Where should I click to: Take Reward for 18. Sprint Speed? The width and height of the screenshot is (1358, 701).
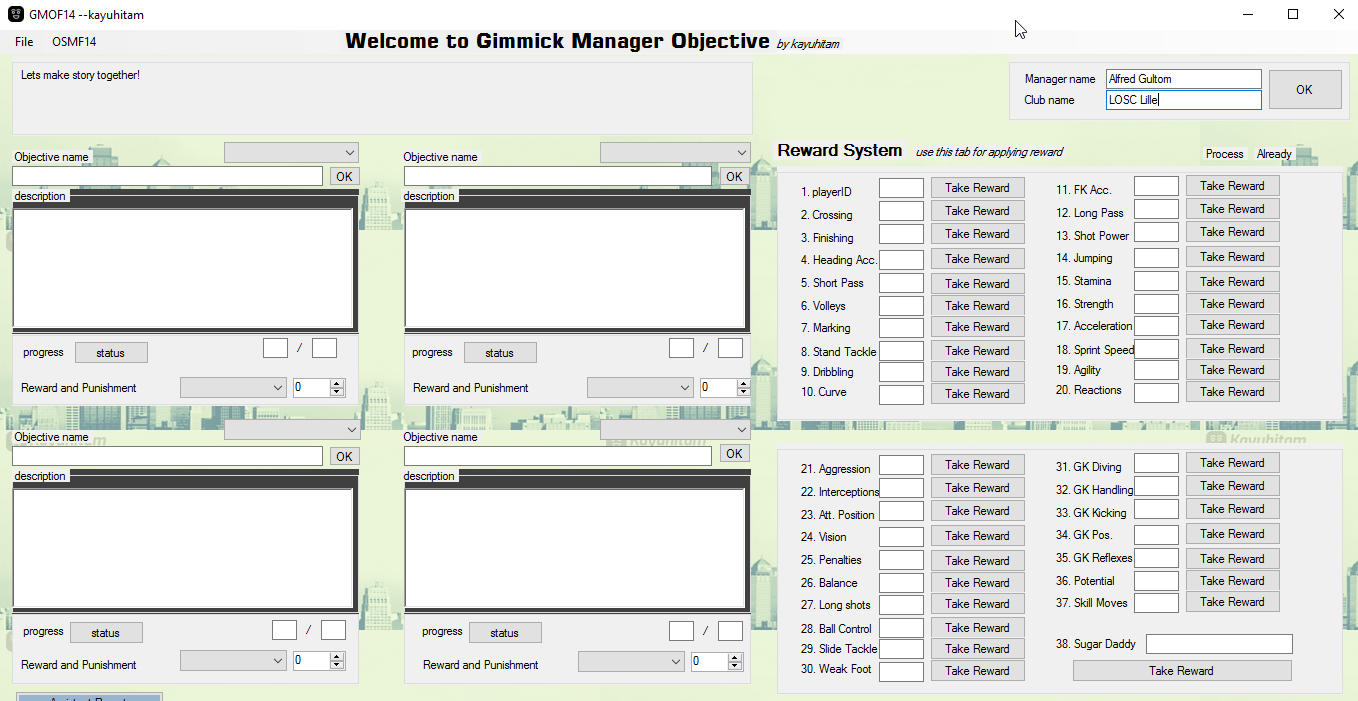1232,349
